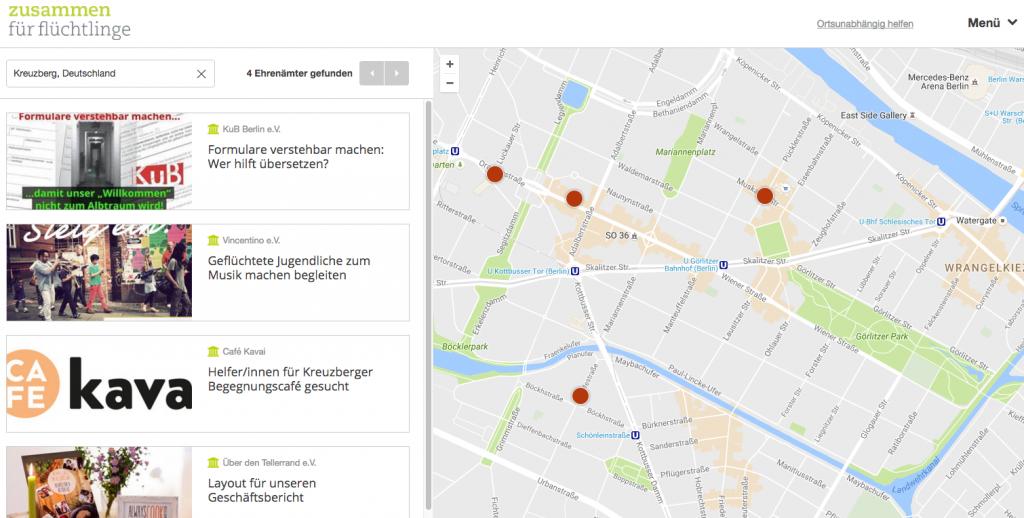Clear the Kreuzberg search field with X
This screenshot has height=518, width=1024.
201,73
